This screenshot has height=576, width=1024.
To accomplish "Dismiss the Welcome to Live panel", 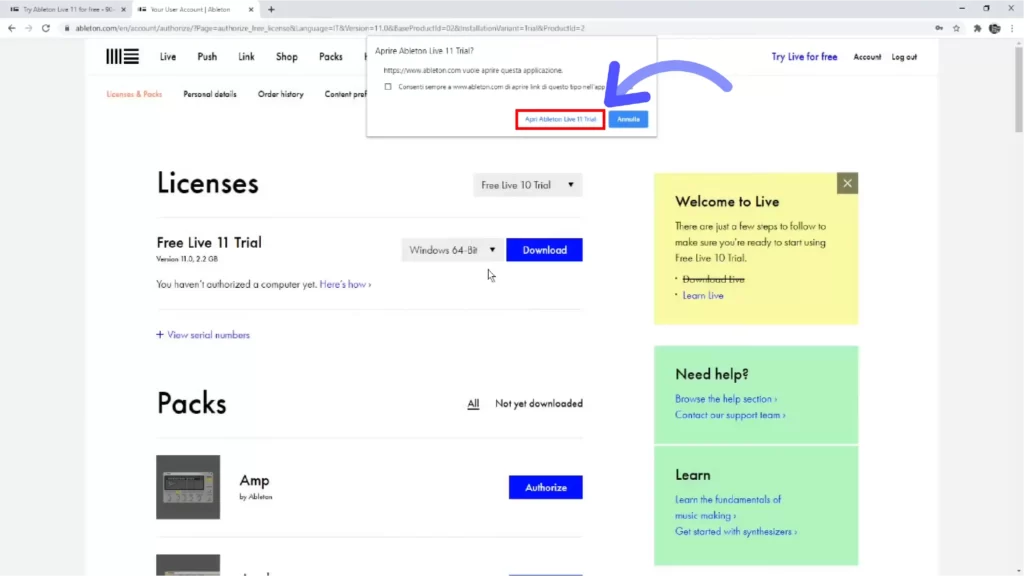I will tap(847, 184).
